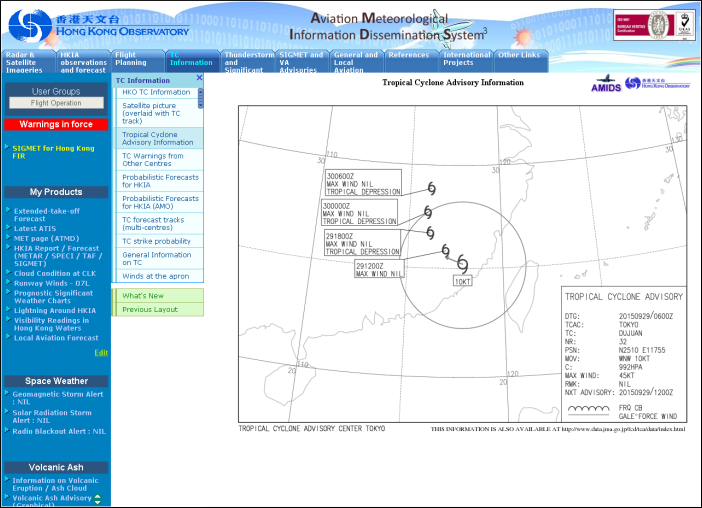
Task: Click the Tropical Cyclone Advisory map image
Action: (462, 264)
